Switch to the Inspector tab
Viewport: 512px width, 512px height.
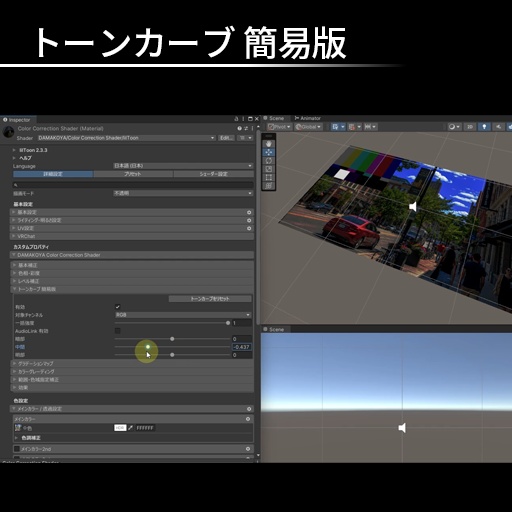click(x=17, y=120)
